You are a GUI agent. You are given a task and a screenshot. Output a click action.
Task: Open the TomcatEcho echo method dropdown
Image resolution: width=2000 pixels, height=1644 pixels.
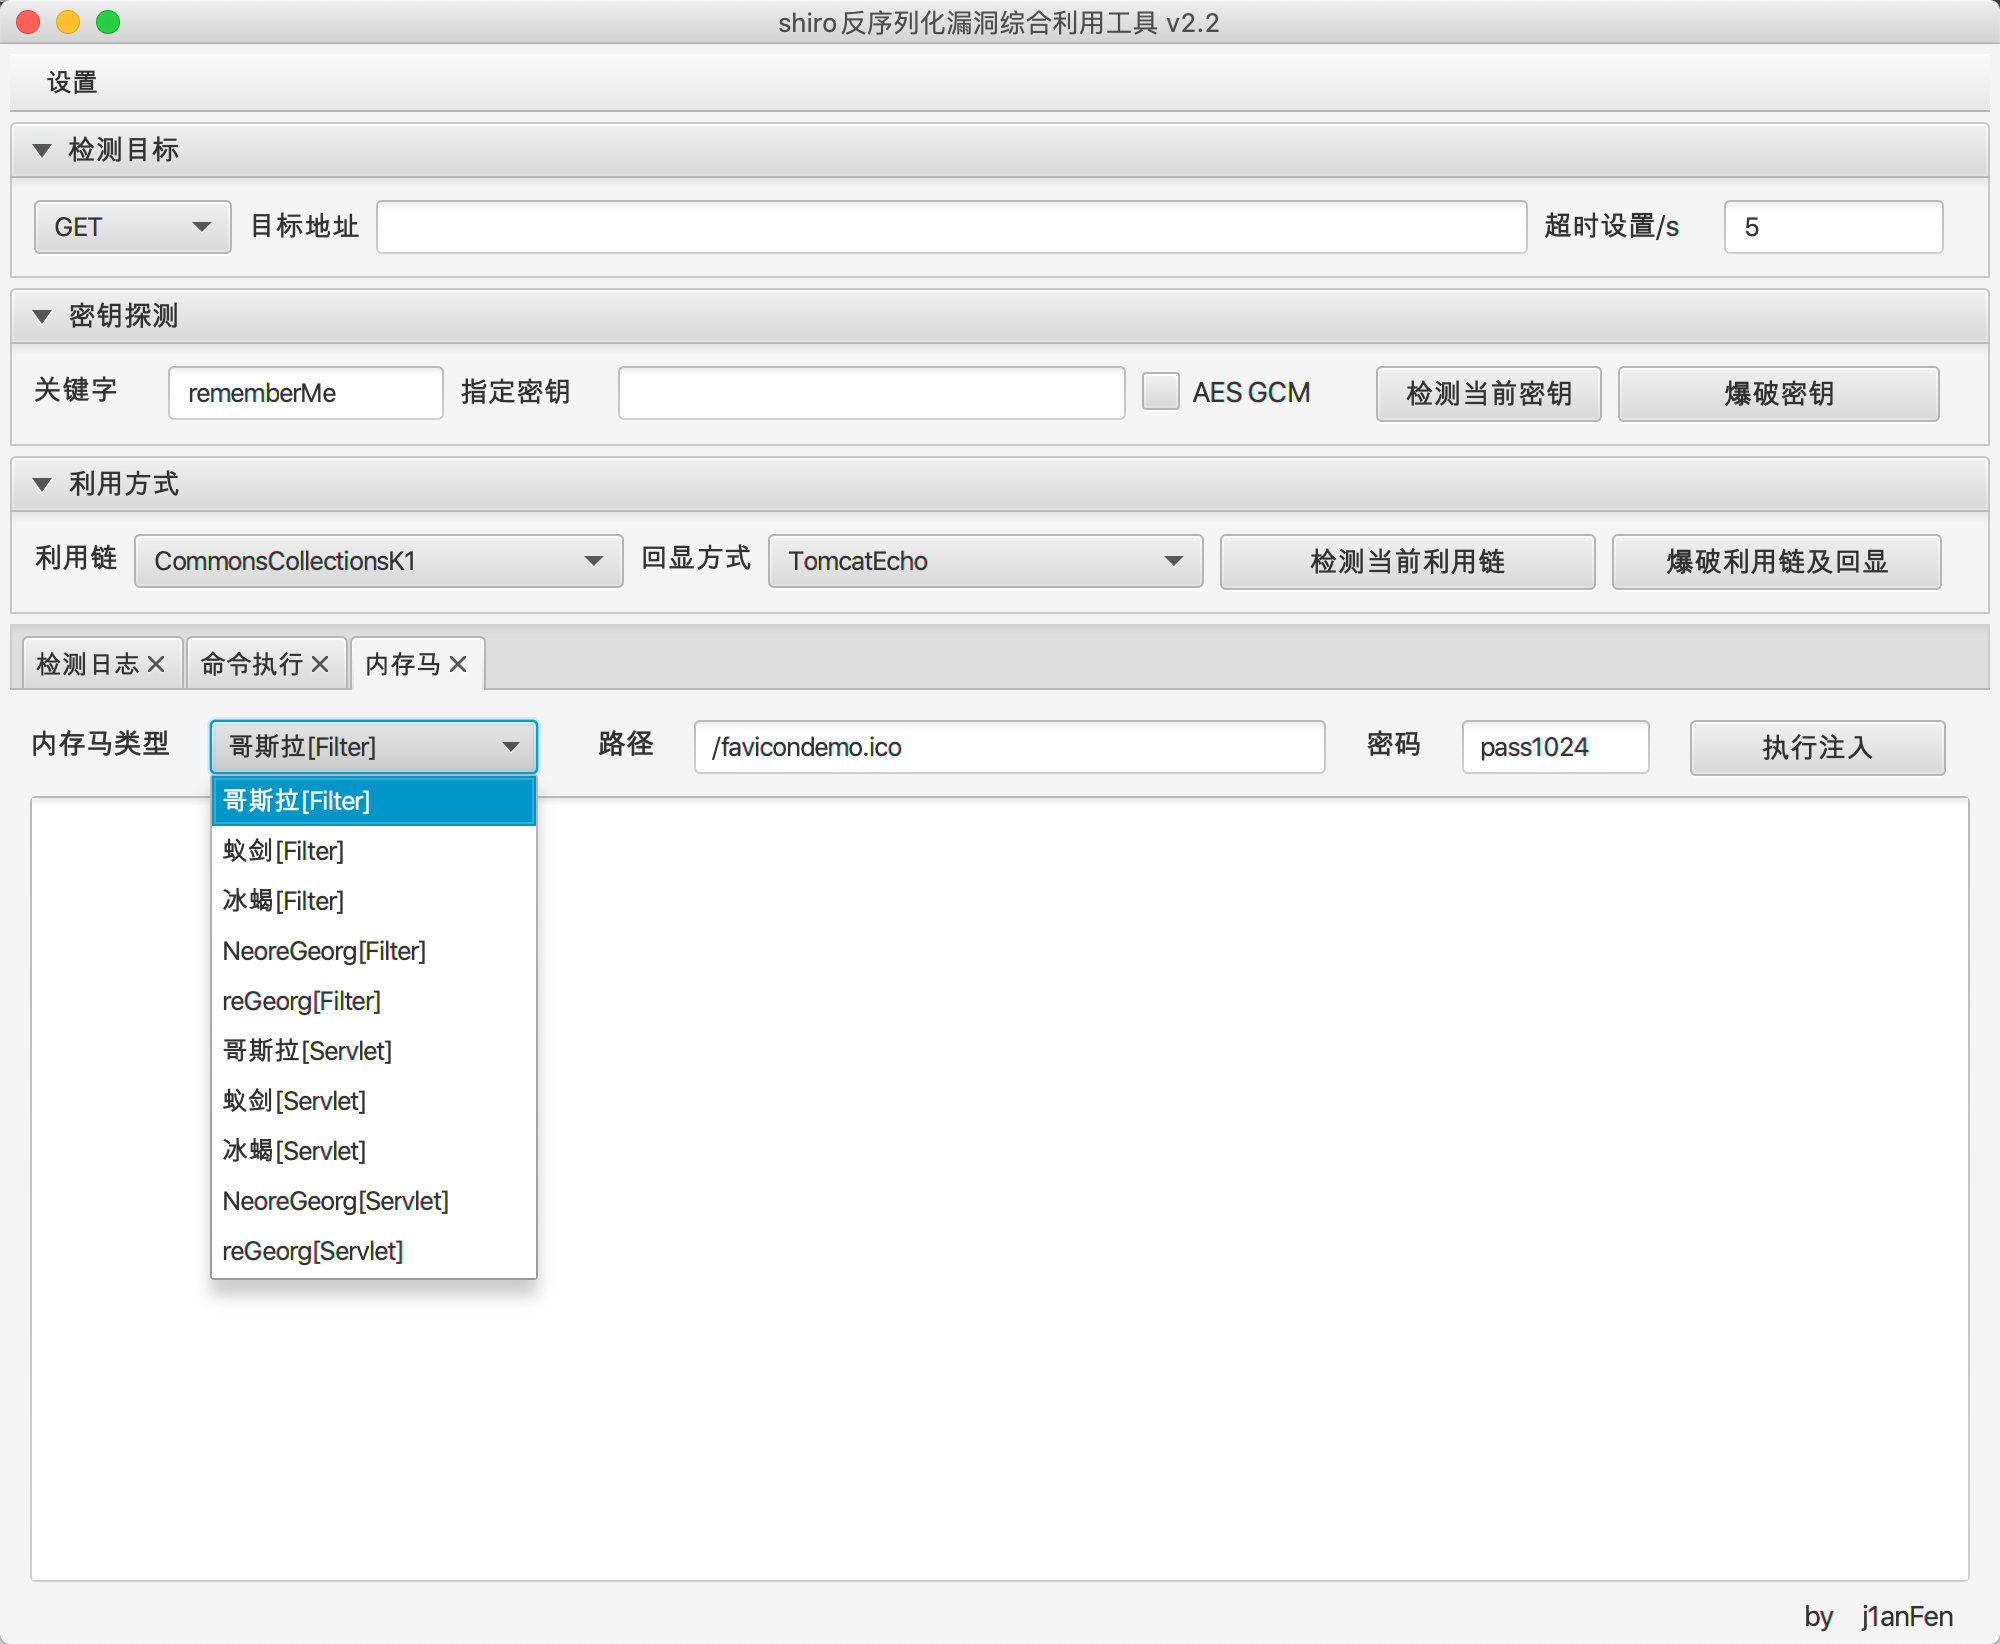coord(985,561)
